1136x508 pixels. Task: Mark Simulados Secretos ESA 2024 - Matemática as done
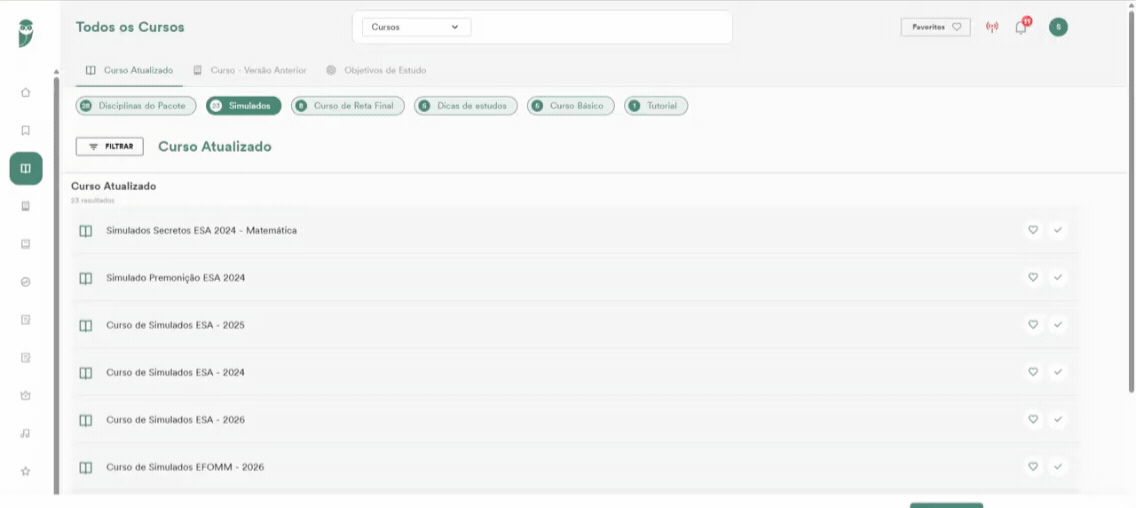[x=1058, y=230]
